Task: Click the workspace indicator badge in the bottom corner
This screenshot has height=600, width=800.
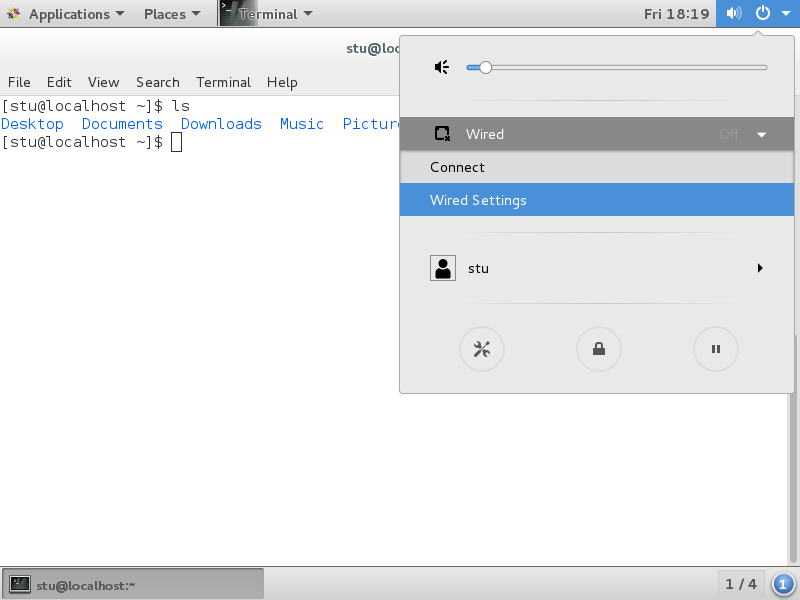Action: pos(785,583)
